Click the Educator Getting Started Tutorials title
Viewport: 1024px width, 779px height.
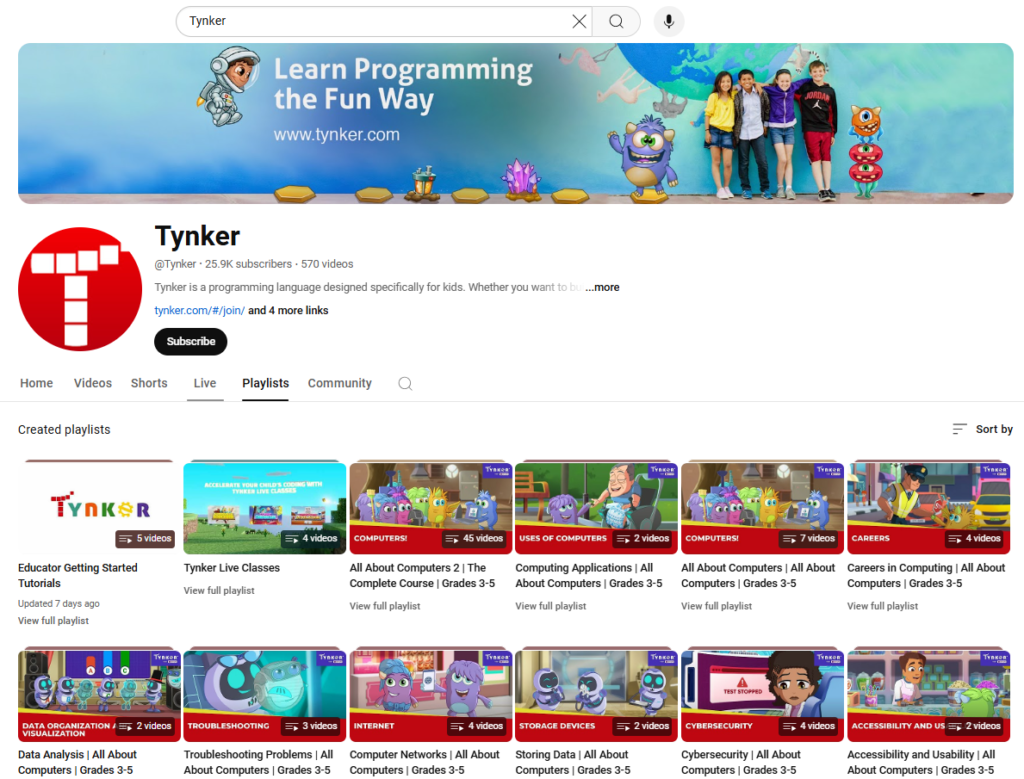click(x=78, y=575)
